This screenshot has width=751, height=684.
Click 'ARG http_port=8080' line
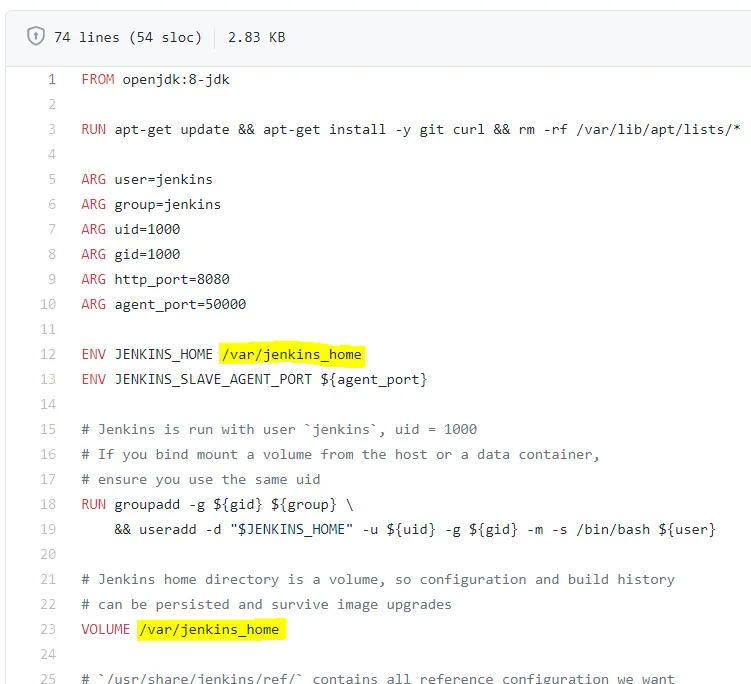156,279
